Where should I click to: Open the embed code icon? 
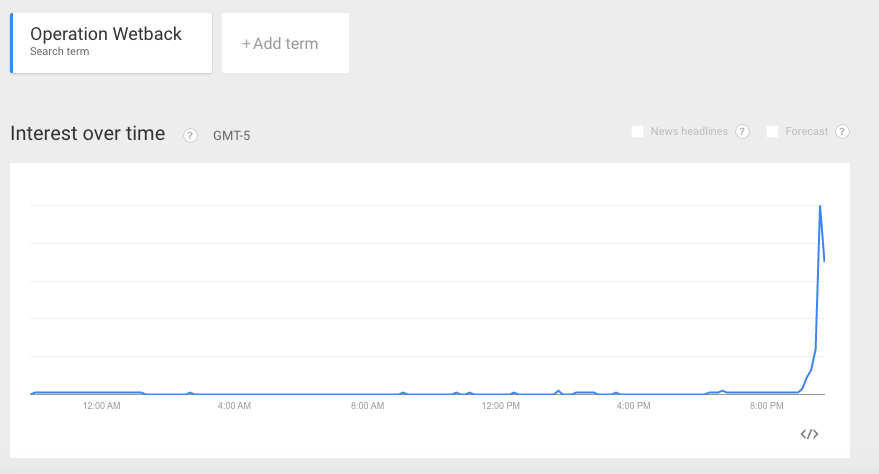point(810,434)
